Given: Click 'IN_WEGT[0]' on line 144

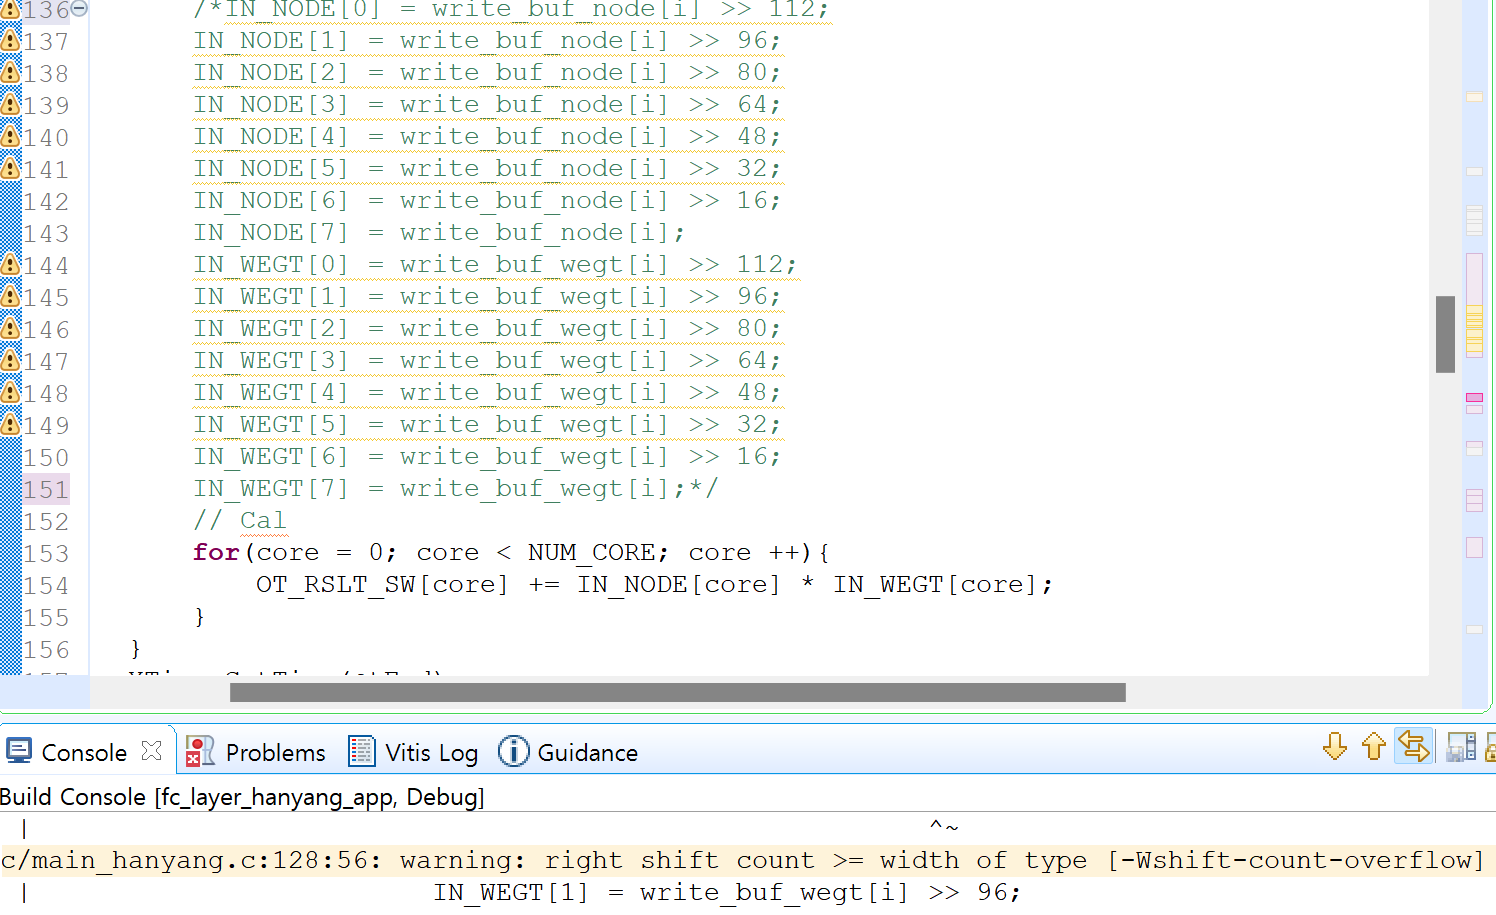Looking at the screenshot, I should pos(271,264).
